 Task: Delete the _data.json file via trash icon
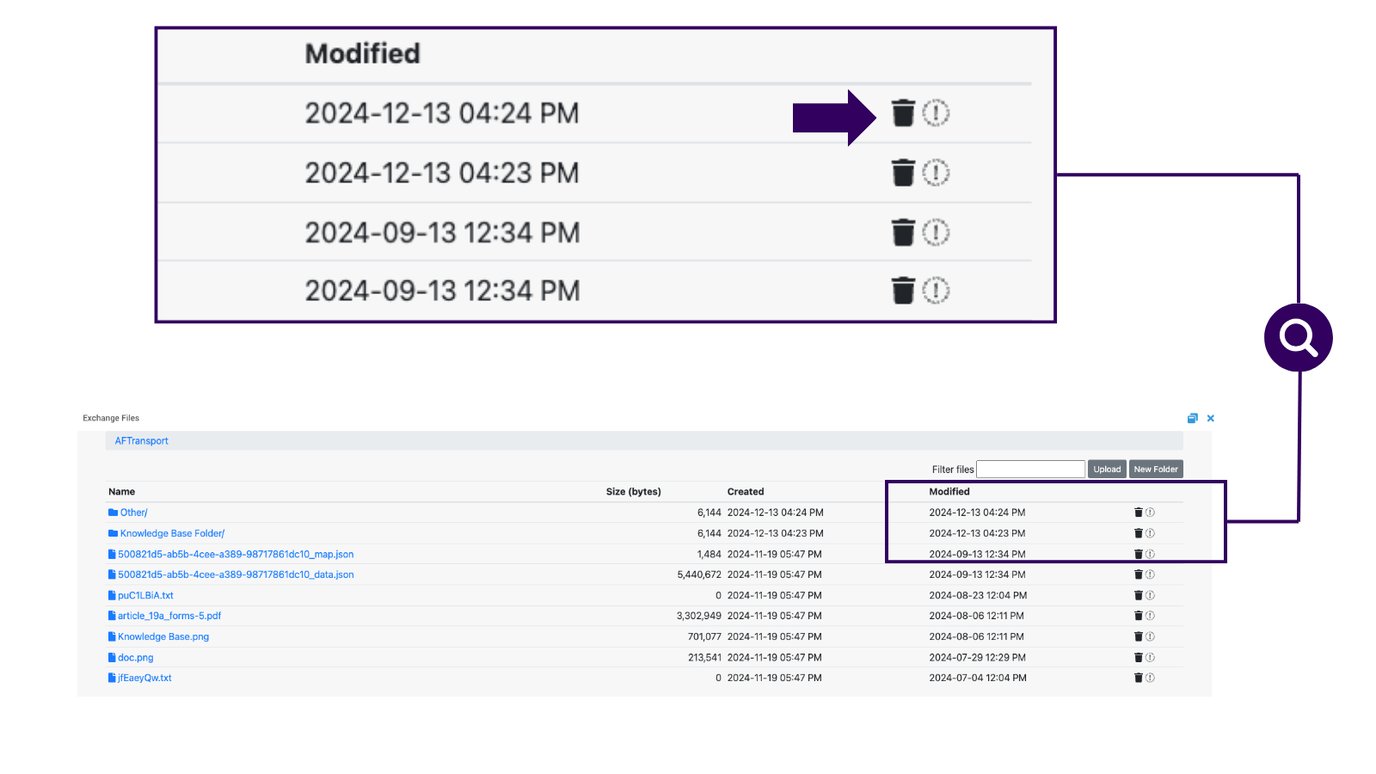point(1138,574)
